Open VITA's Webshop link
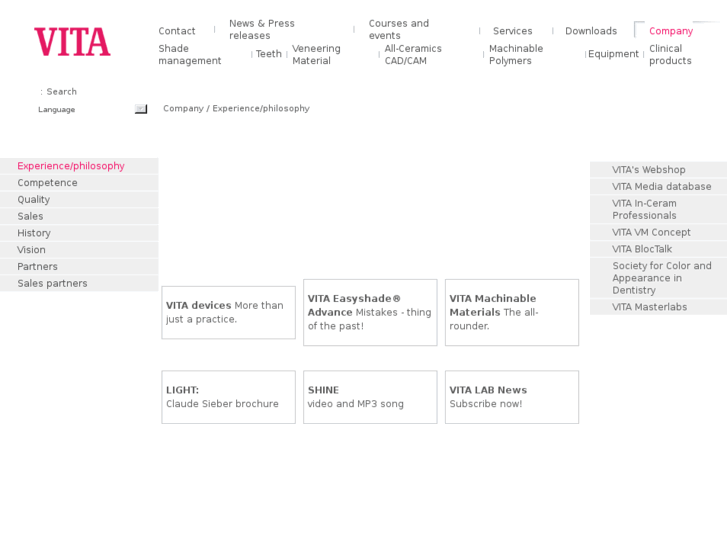 649,170
